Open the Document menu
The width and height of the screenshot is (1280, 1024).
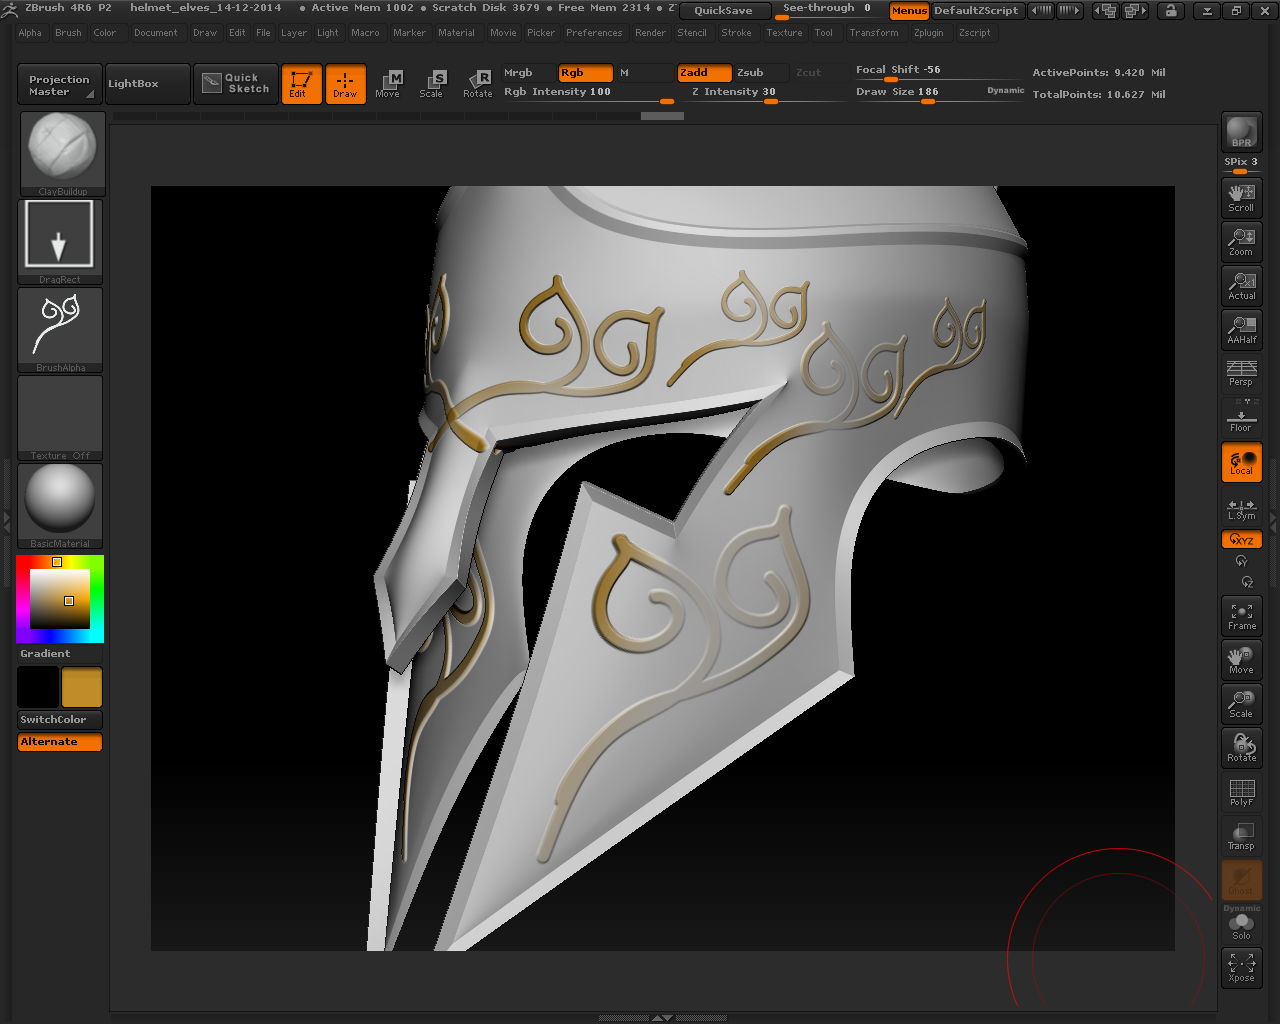coord(156,33)
